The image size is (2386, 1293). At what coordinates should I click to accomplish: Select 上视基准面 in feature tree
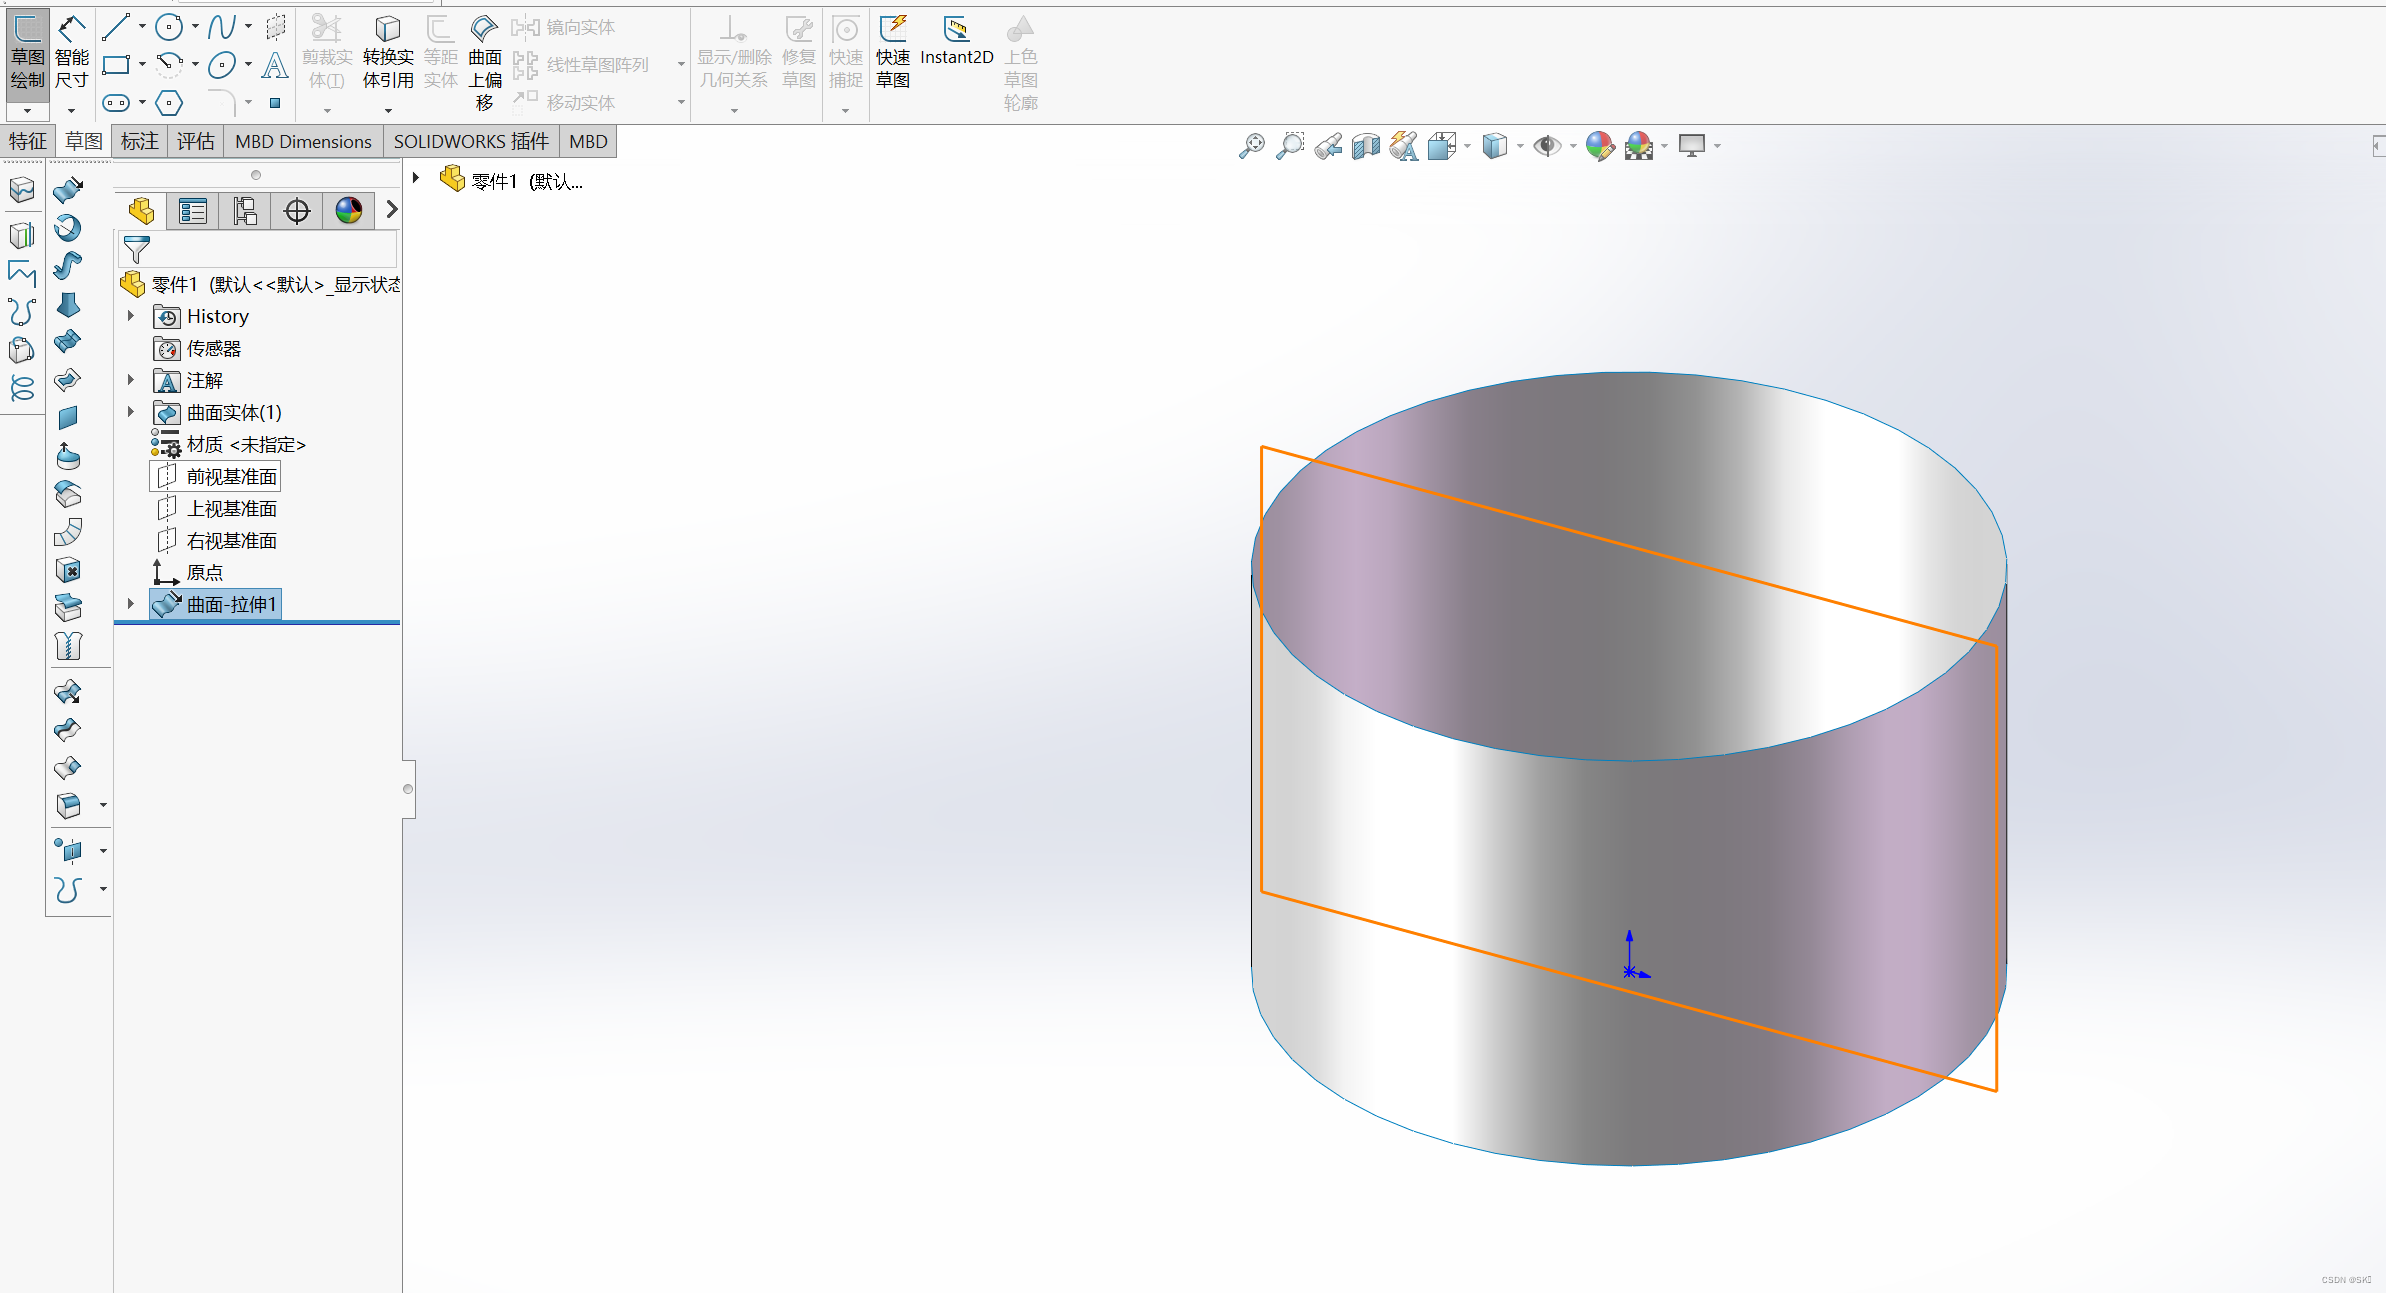click(231, 509)
